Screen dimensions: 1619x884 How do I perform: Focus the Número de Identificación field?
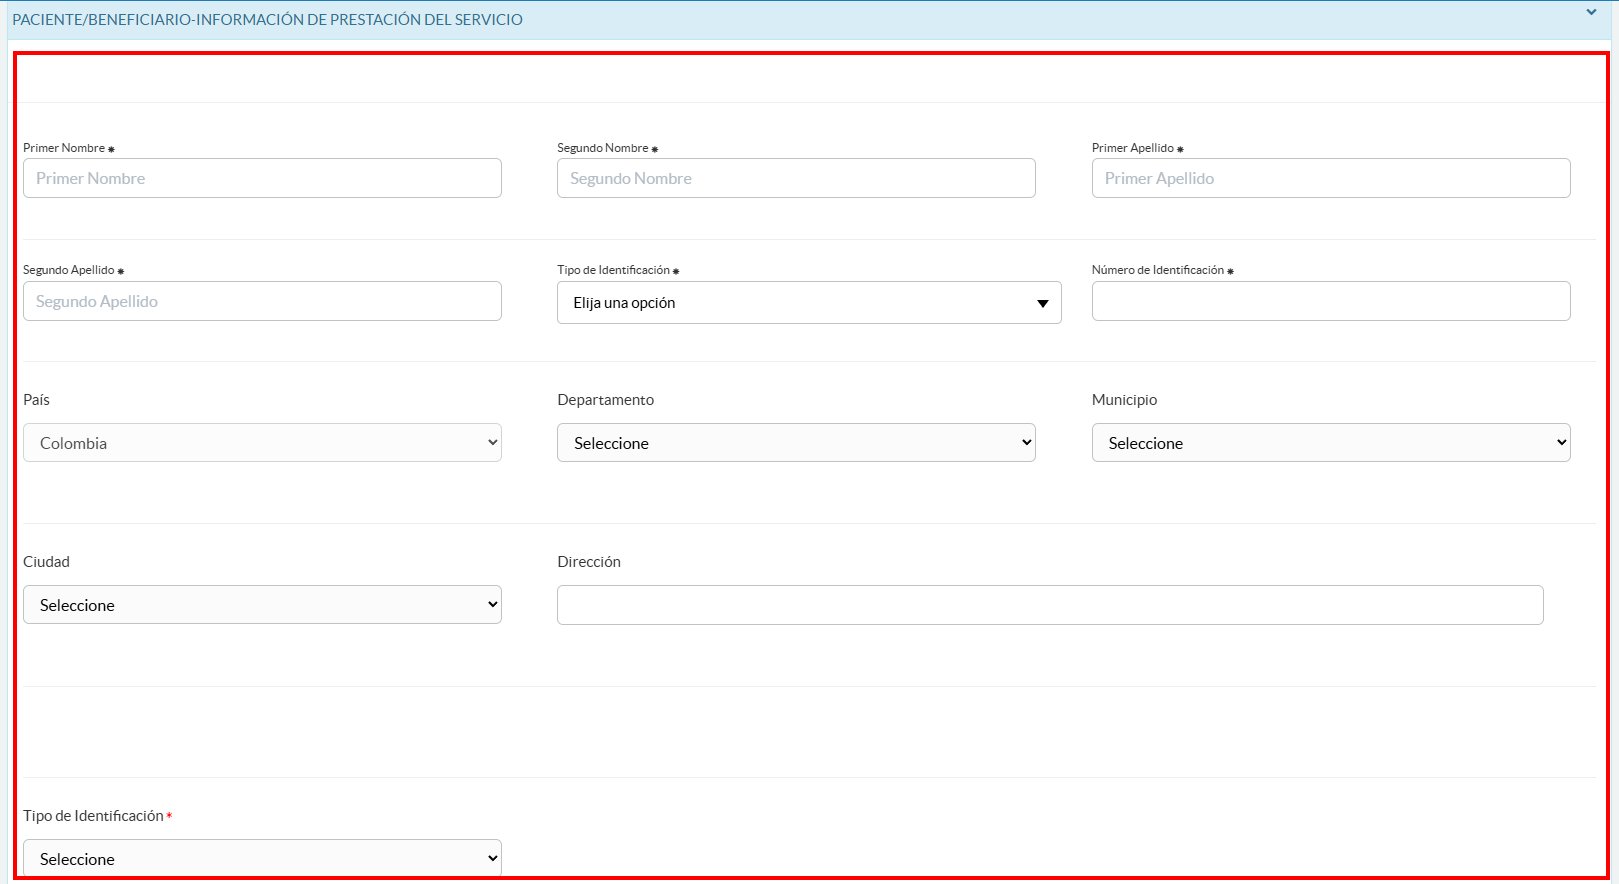[1330, 301]
